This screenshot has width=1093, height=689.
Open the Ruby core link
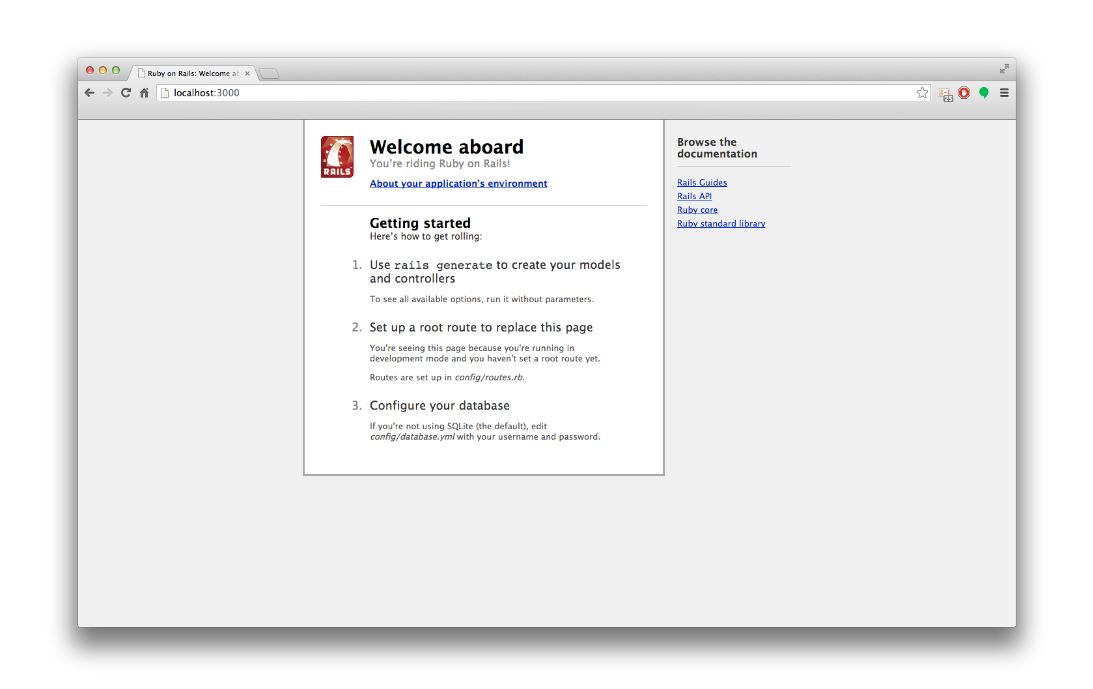pyautogui.click(x=697, y=210)
